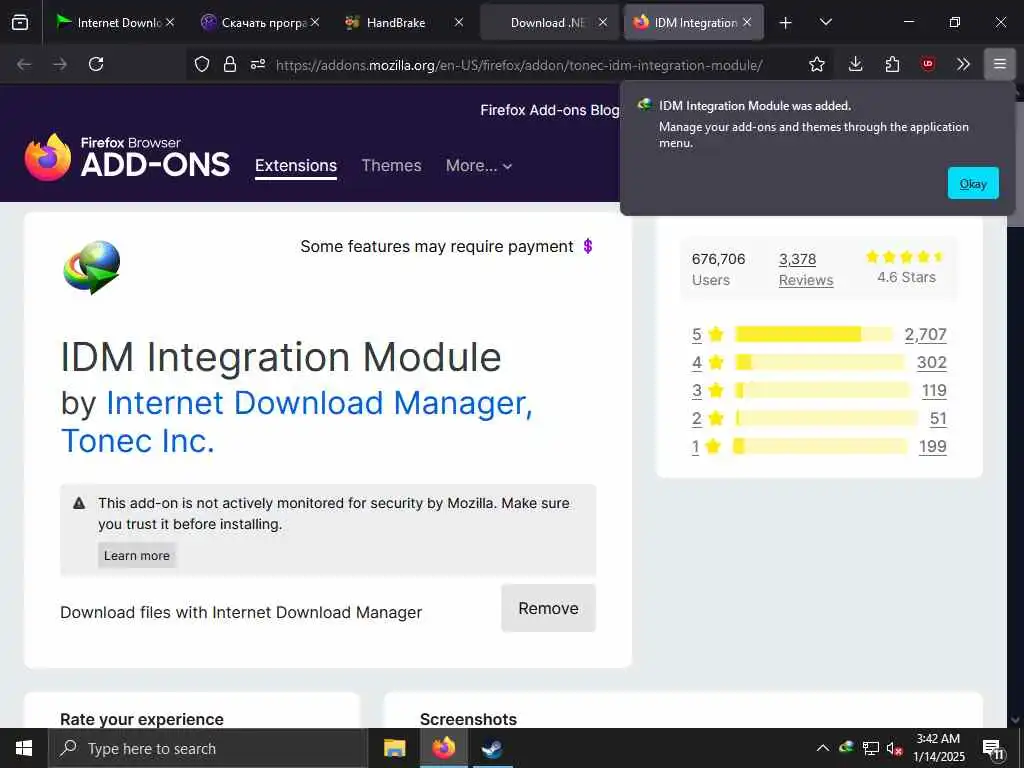Close the IDM Integration tab
The image size is (1024, 768).
coord(747,23)
